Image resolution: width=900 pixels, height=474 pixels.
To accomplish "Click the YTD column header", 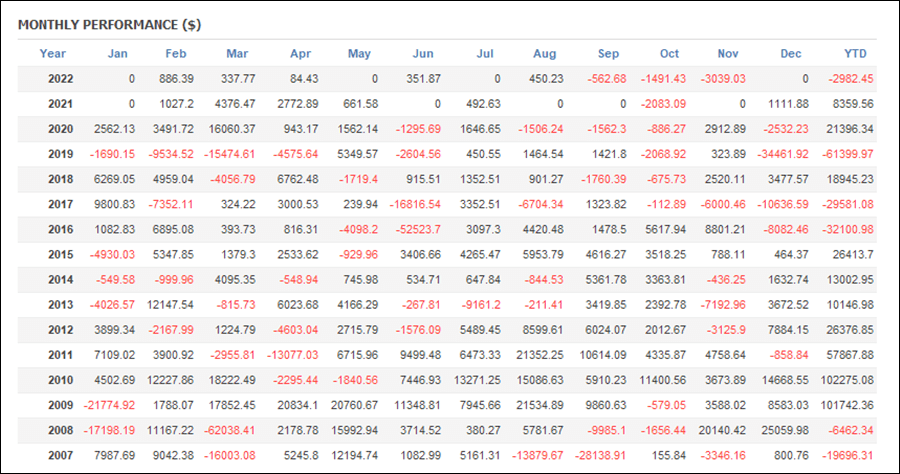I will [x=855, y=53].
